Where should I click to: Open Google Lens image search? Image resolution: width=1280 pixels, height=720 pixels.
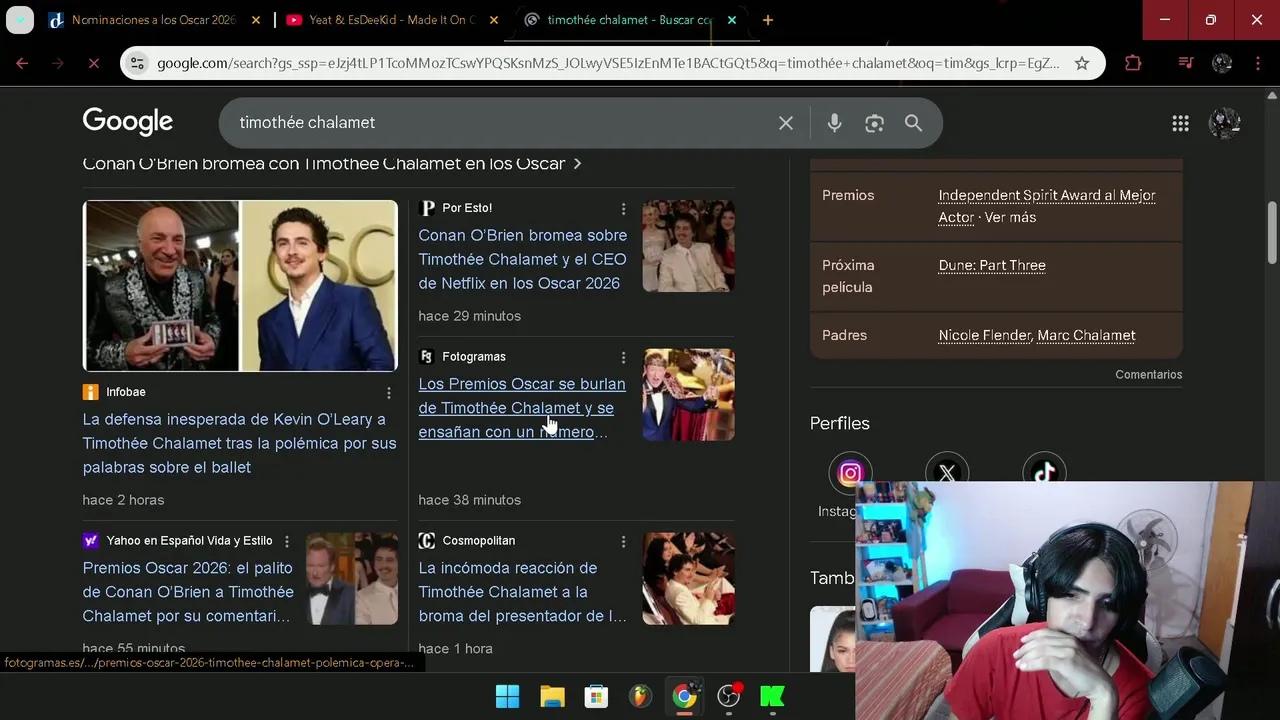pyautogui.click(x=874, y=123)
